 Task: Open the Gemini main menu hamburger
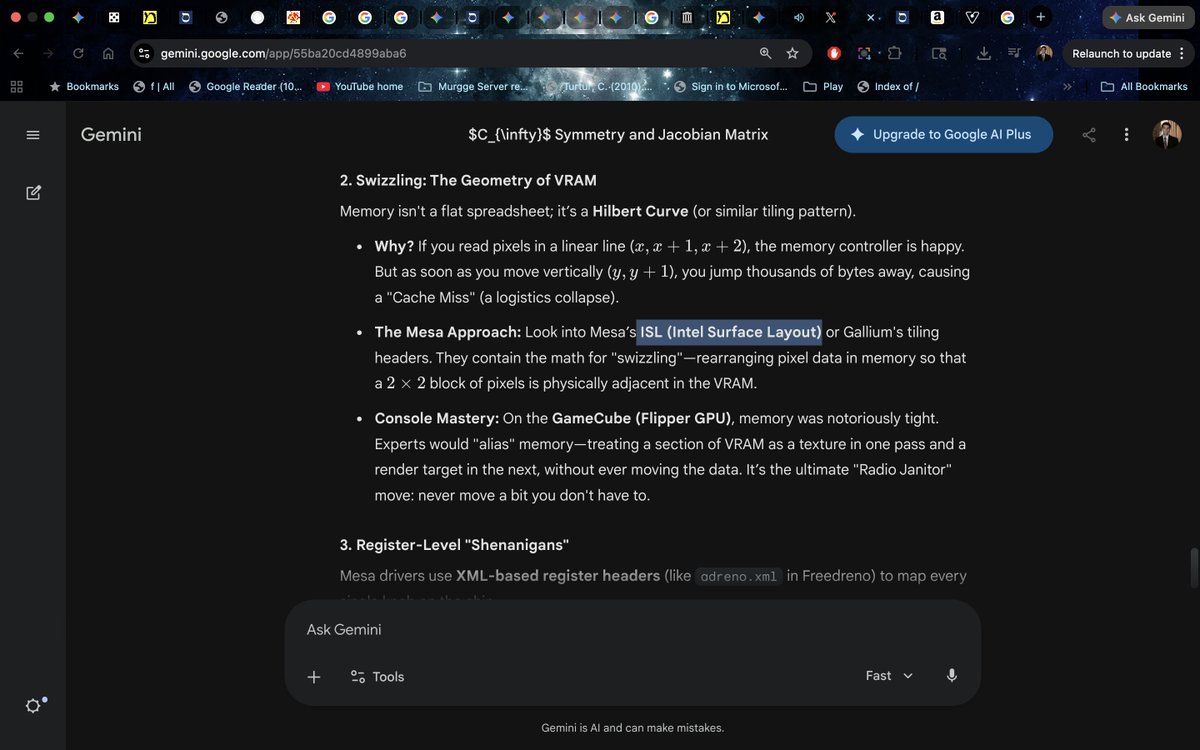tap(33, 135)
